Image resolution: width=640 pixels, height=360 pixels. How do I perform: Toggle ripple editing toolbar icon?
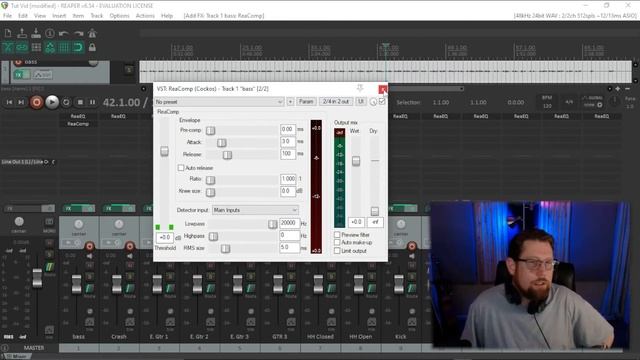click(x=36, y=47)
